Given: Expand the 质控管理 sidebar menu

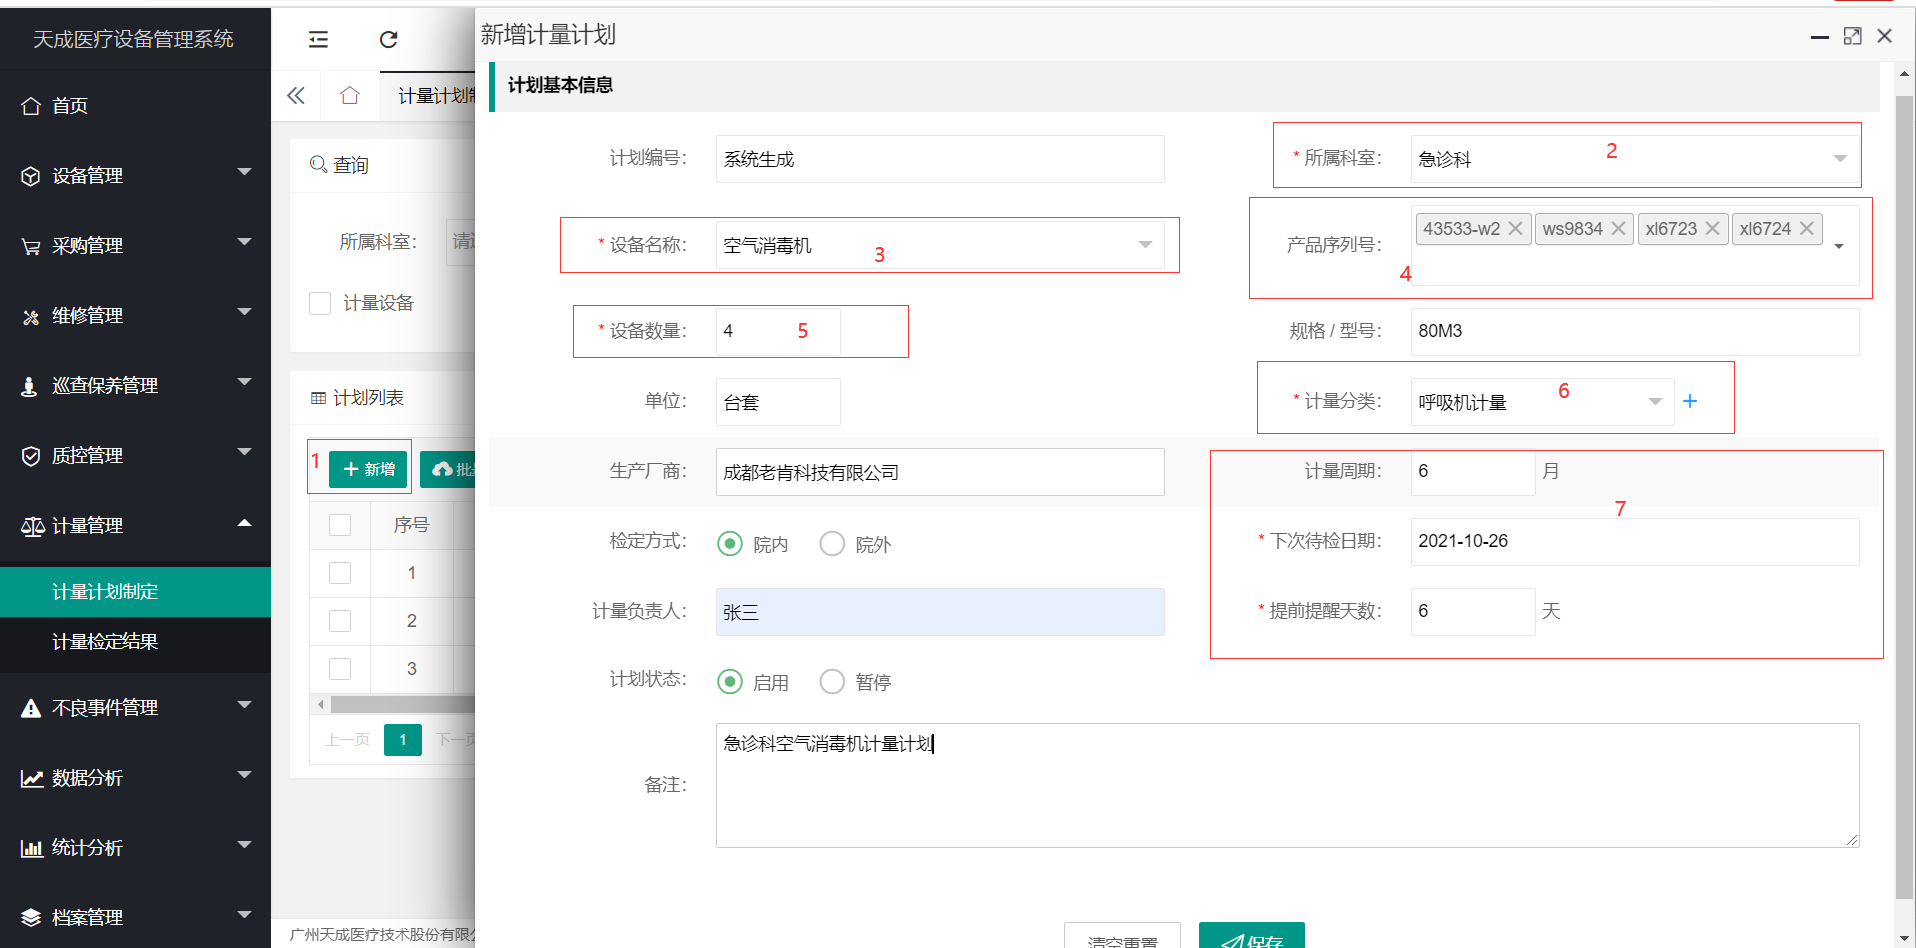Looking at the screenshot, I should (x=135, y=456).
